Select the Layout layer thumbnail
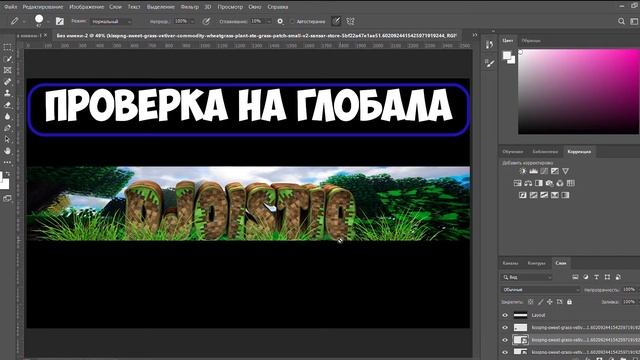Image resolution: width=640 pixels, height=360 pixels. (x=520, y=315)
